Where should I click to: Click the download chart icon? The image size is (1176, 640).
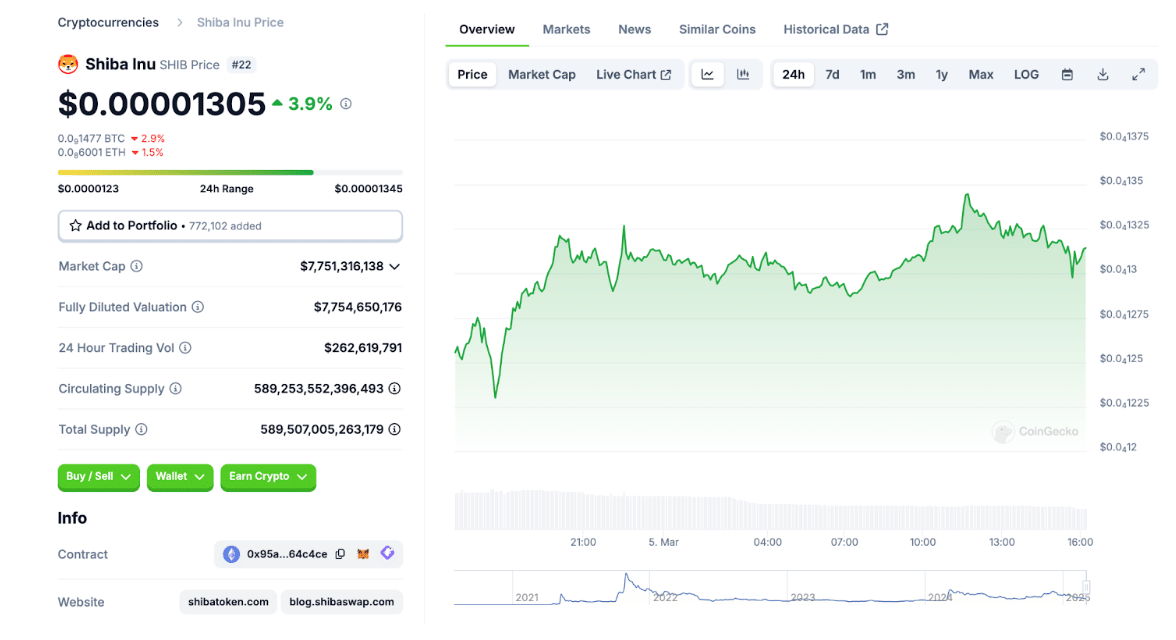[x=1103, y=75]
